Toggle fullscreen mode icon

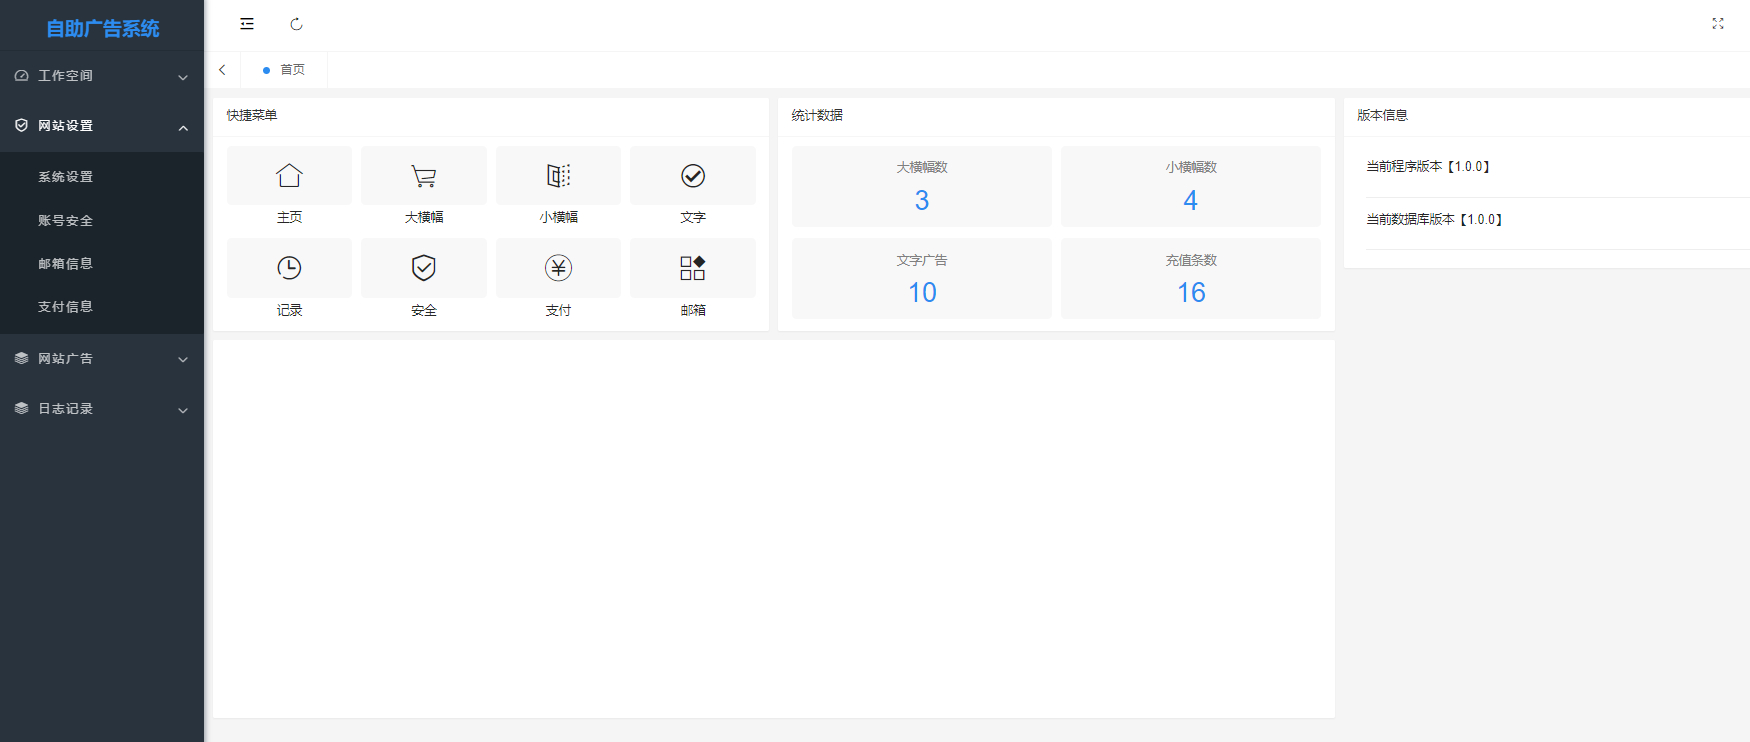click(x=1717, y=24)
